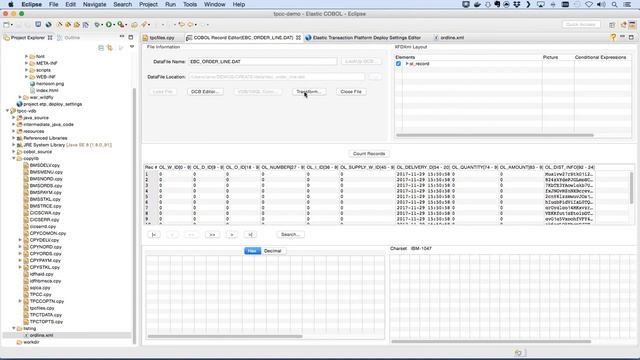Screen dimensions: 640x360
Task: Collapse the copylib folder
Action: (x=13, y=158)
